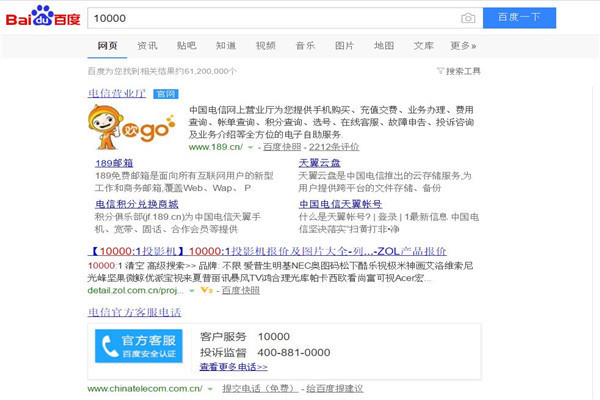The width and height of the screenshot is (600, 400).
Task: Open 2212条评价 reviews link
Action: coord(334,147)
